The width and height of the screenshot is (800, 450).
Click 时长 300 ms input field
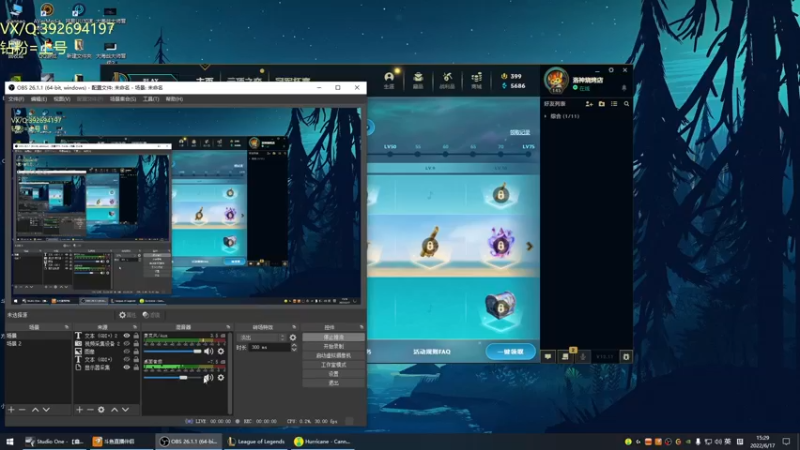pos(269,347)
